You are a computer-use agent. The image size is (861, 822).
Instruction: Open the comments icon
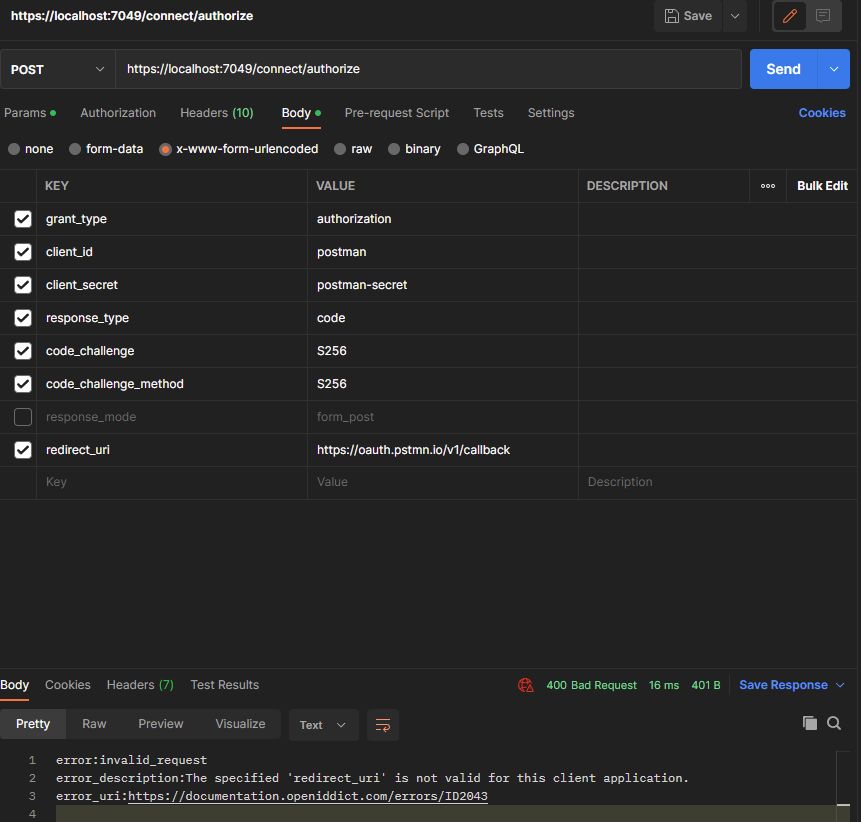pyautogui.click(x=823, y=16)
